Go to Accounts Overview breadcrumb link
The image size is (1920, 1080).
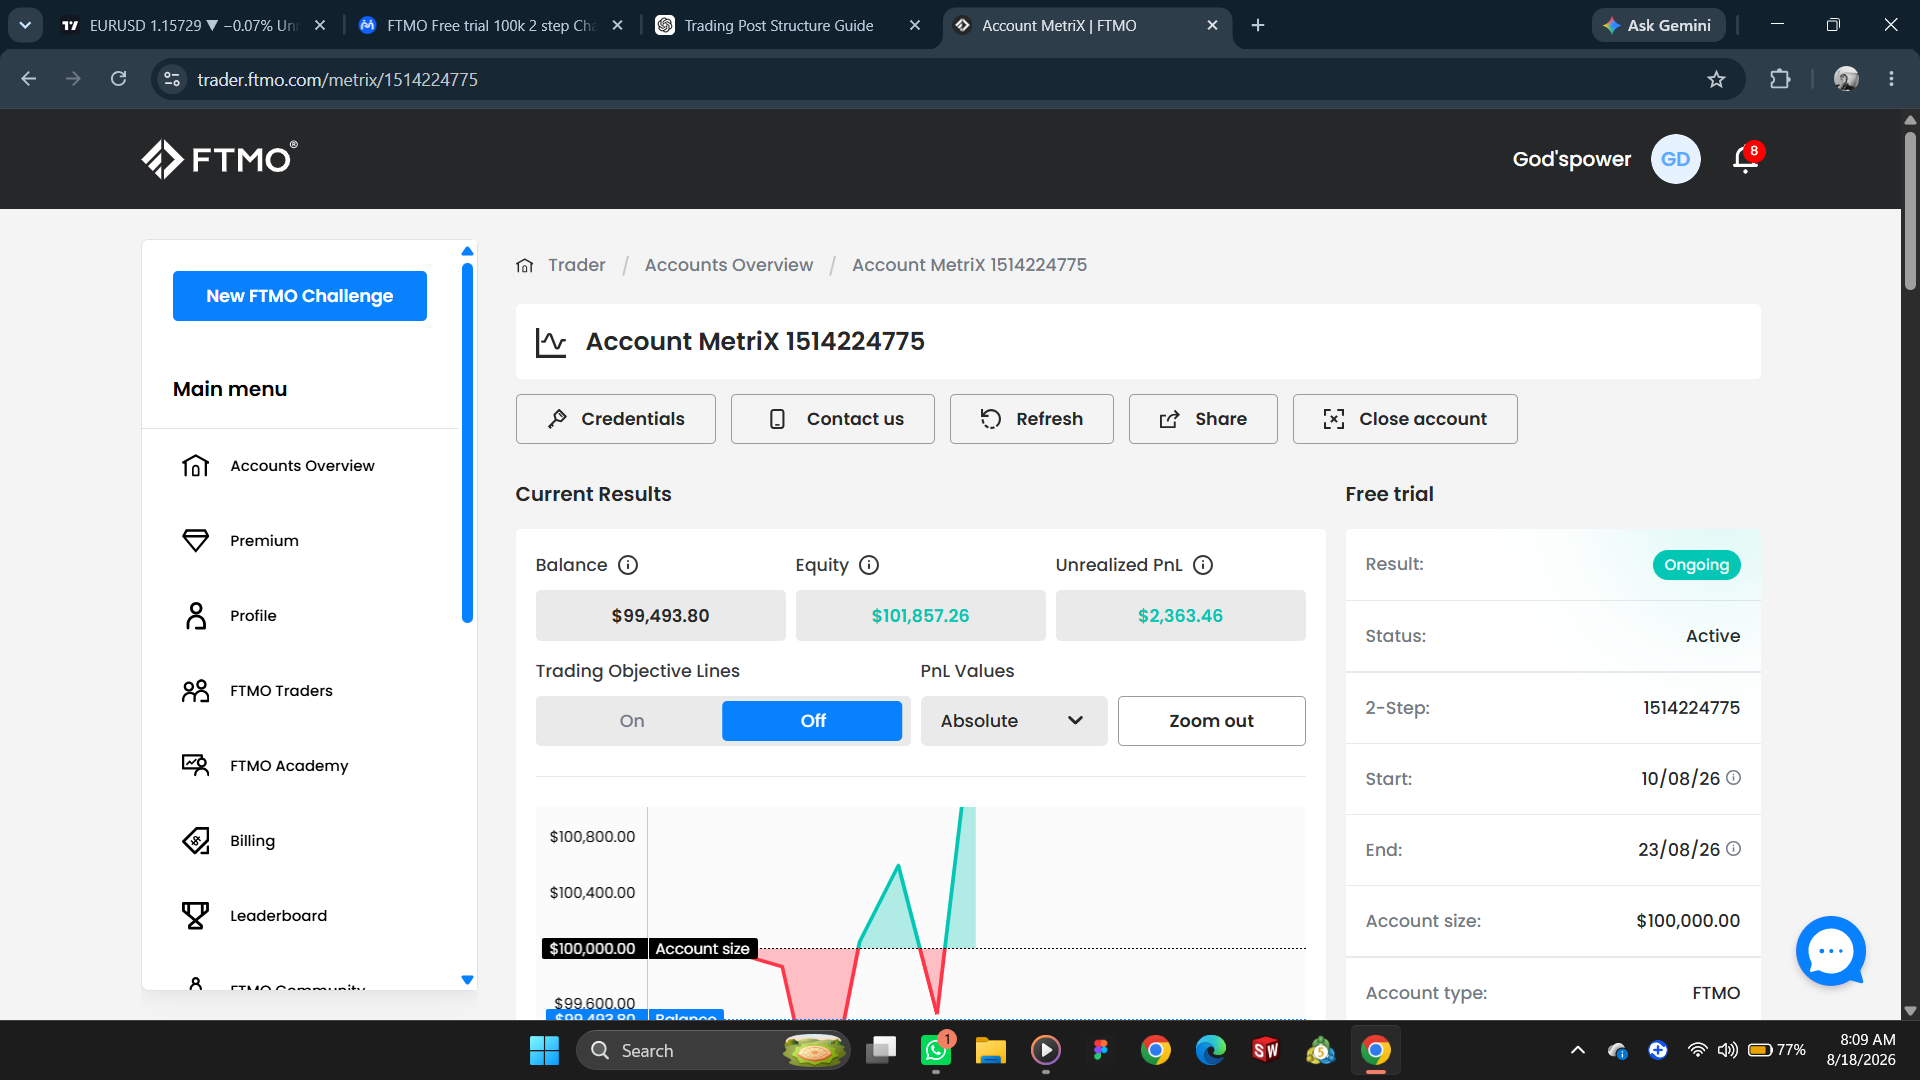729,265
